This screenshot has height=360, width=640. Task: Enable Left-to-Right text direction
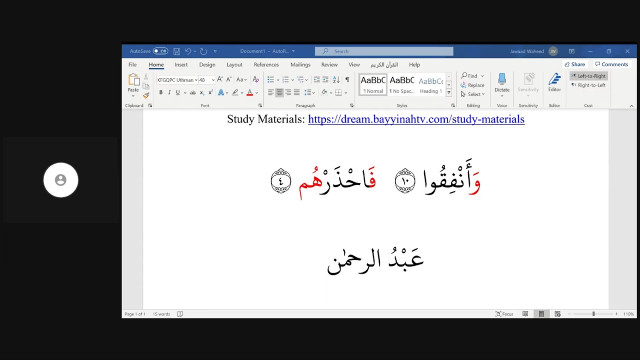coord(589,76)
